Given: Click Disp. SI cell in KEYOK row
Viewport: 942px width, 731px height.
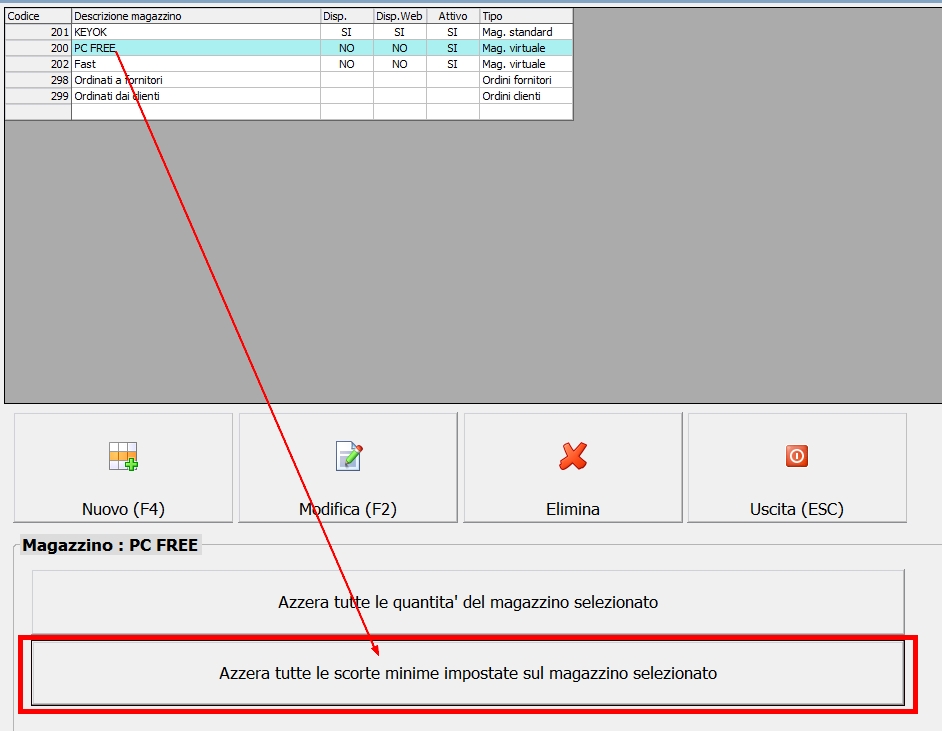Looking at the screenshot, I should [347, 32].
